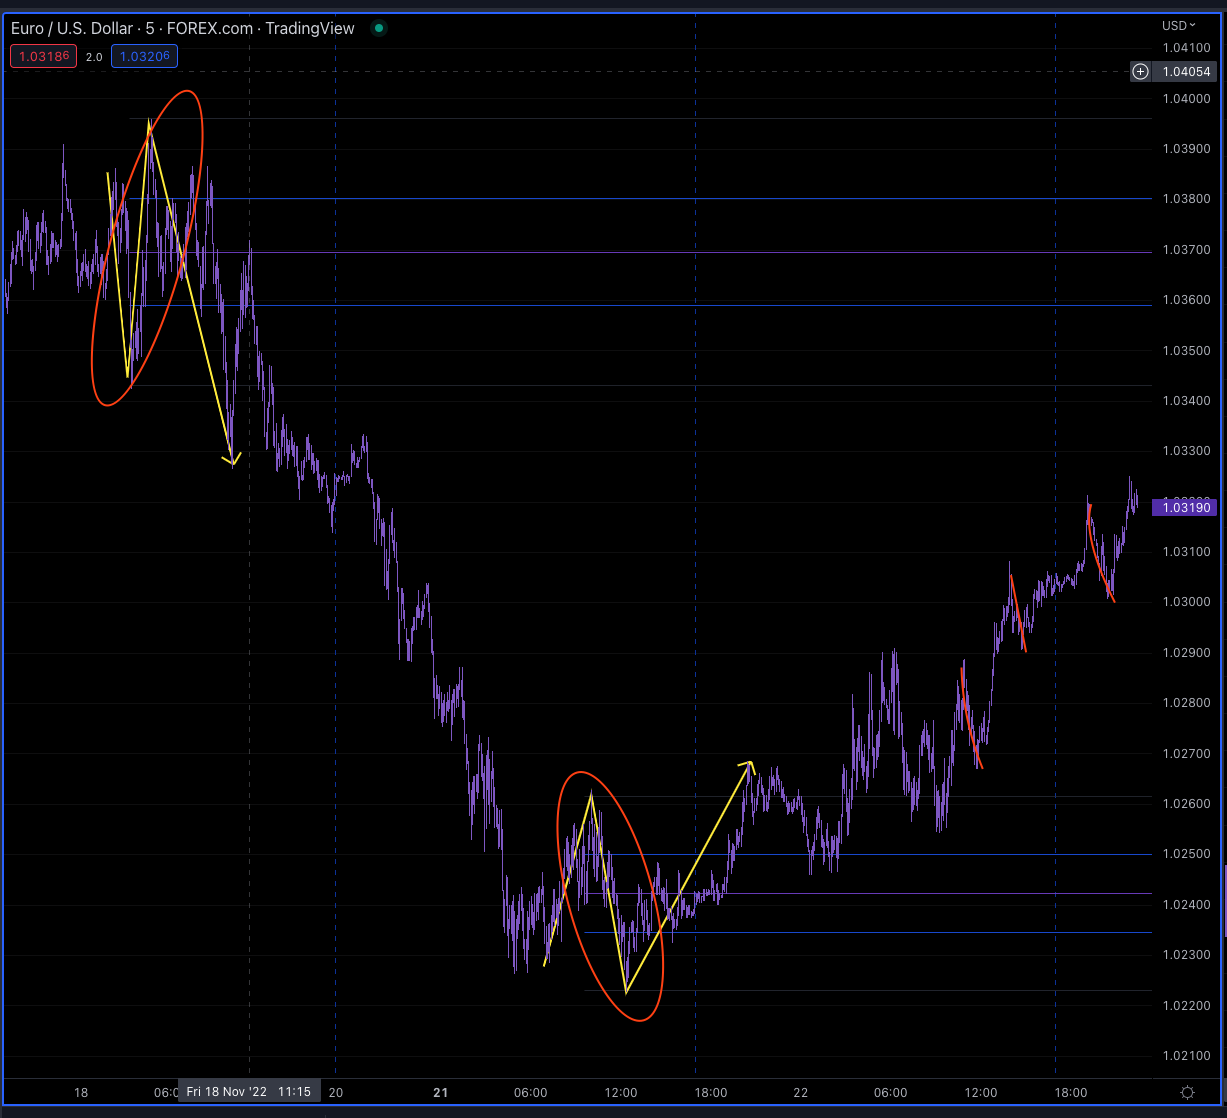1227x1118 pixels.
Task: Click the 1.03500 price axis label
Action: pos(1187,350)
